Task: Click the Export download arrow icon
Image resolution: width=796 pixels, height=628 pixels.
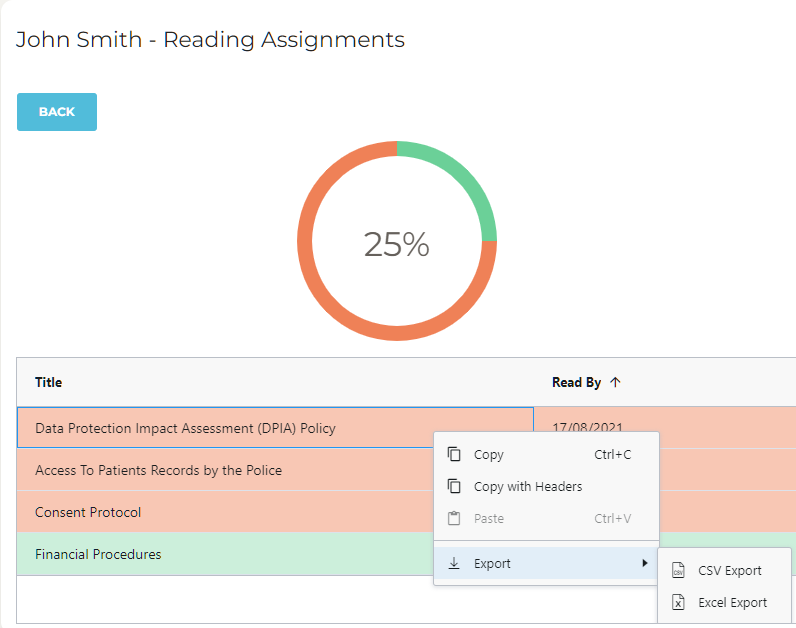Action: pyautogui.click(x=454, y=563)
